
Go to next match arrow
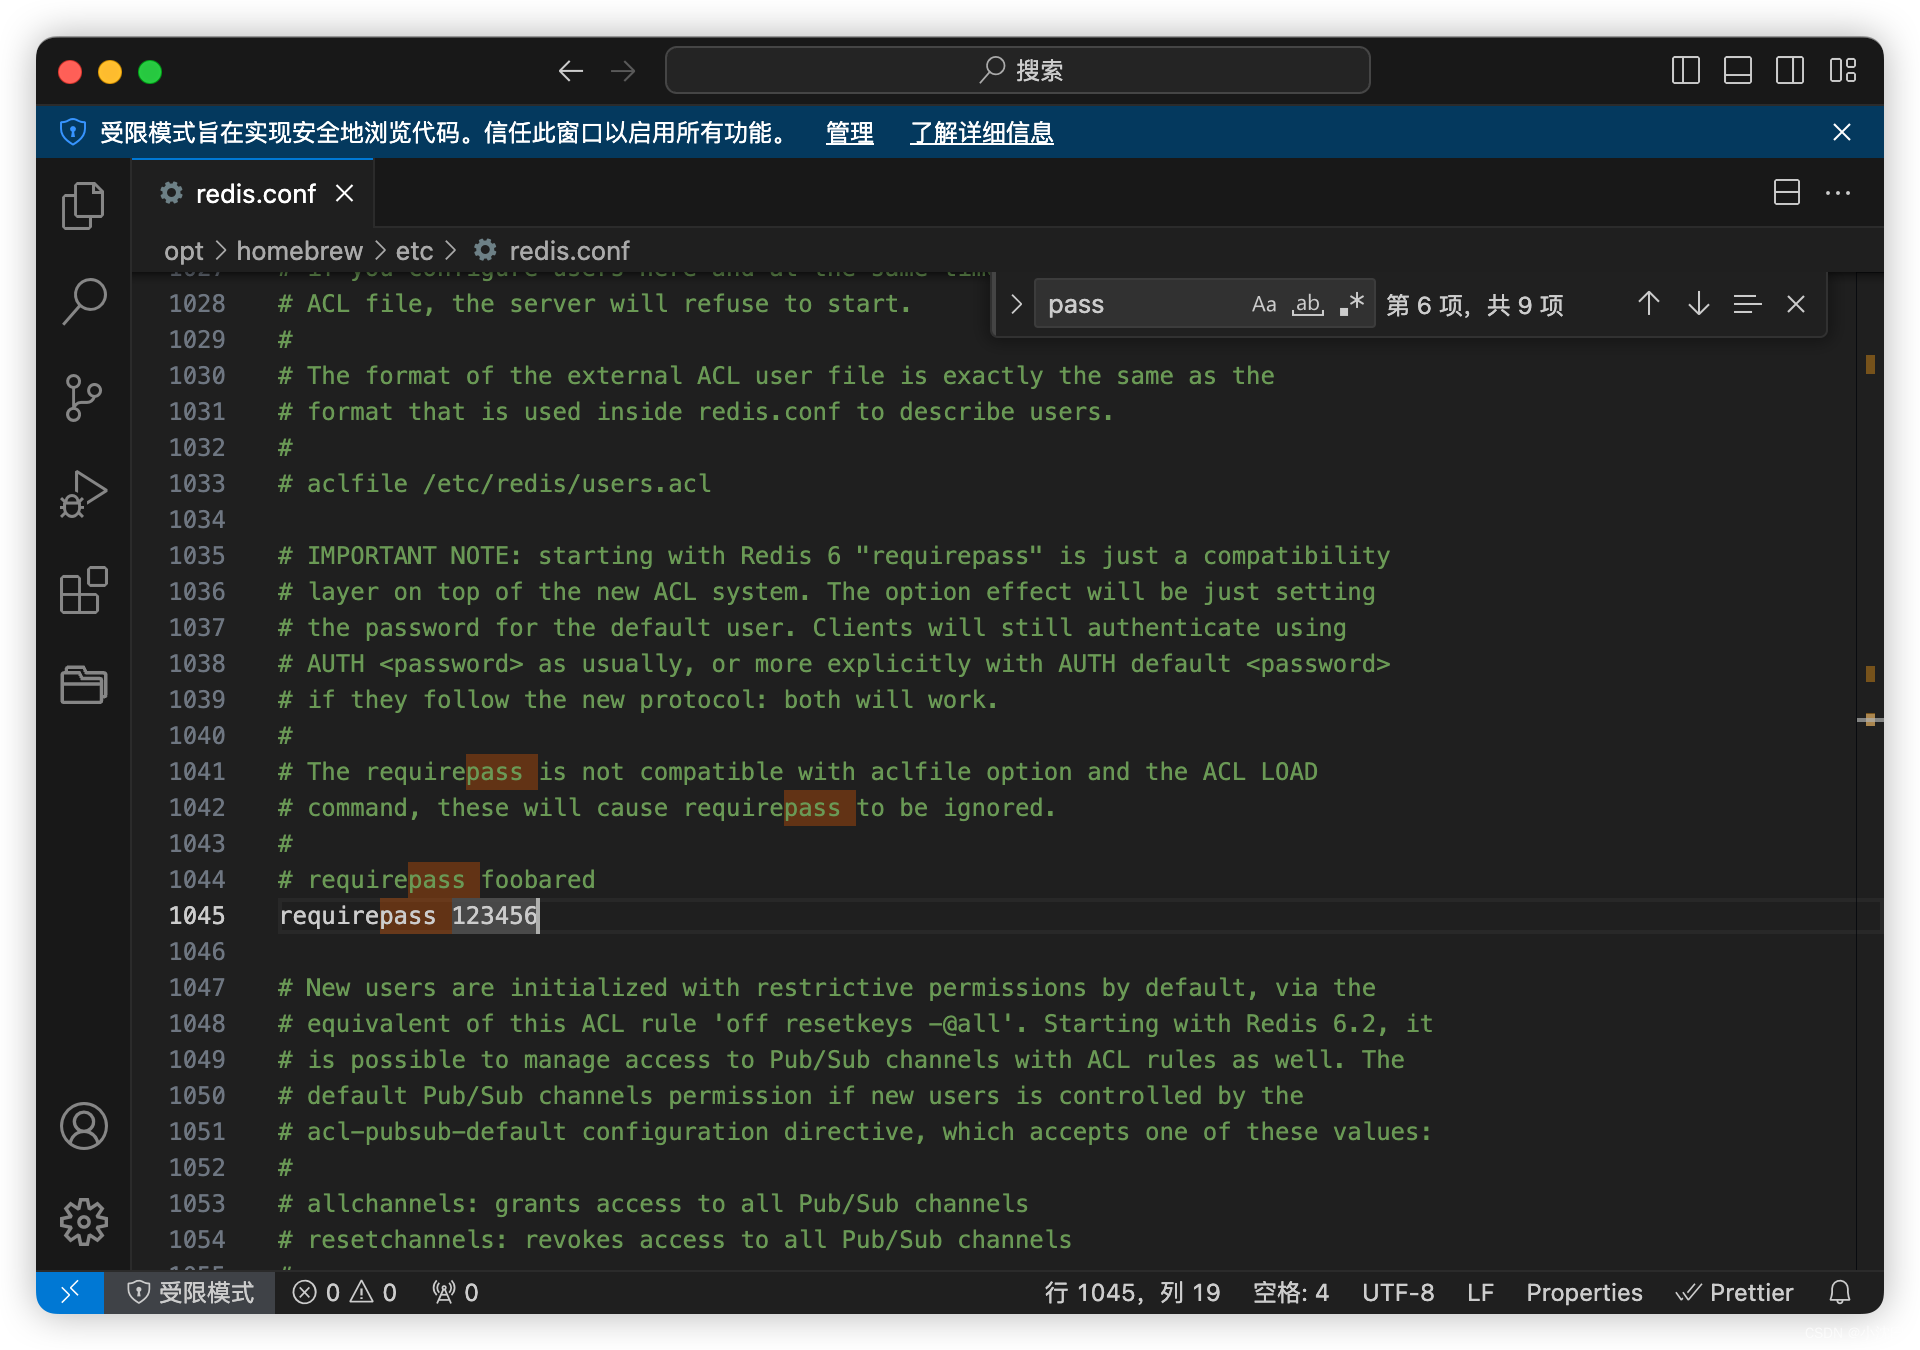tap(1698, 304)
